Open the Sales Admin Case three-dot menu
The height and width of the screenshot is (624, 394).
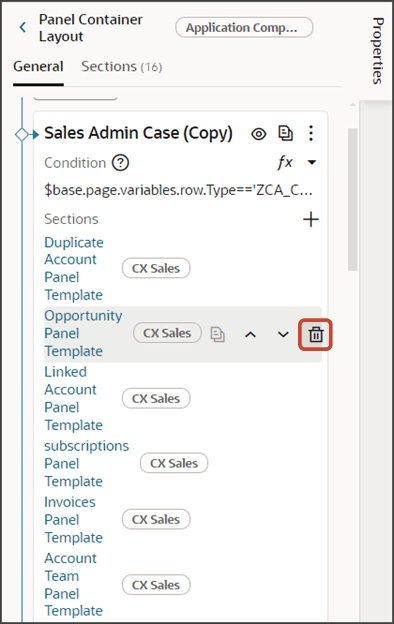(311, 133)
